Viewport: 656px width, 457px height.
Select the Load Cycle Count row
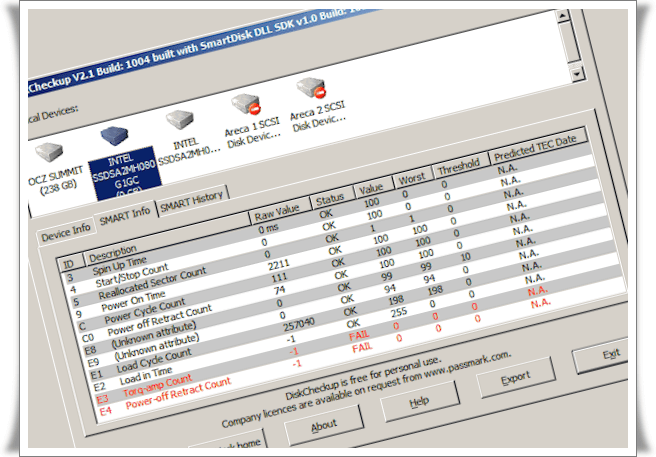[x=355, y=310]
